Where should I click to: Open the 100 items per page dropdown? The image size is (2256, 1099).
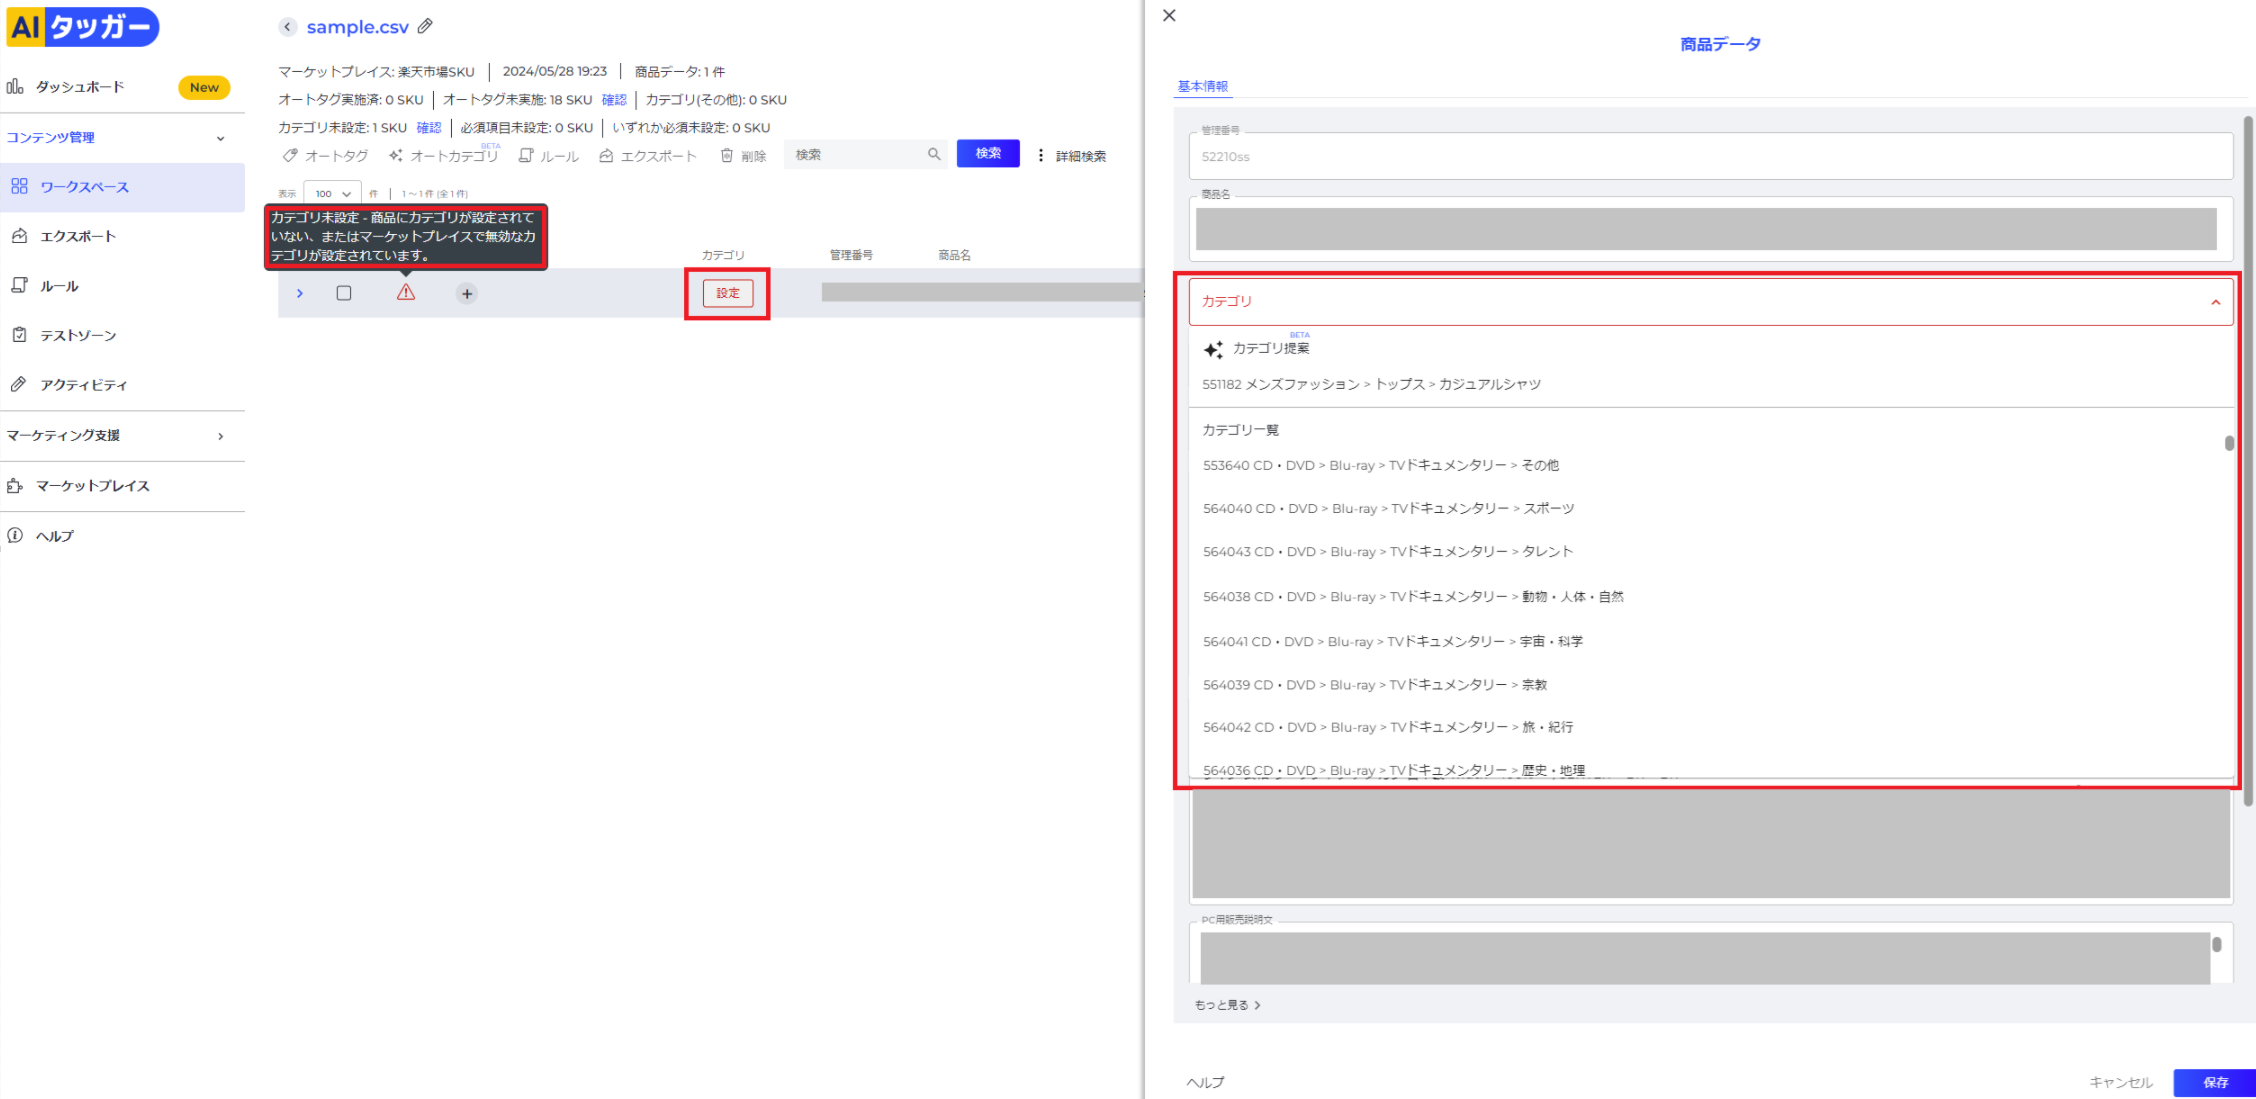tap(333, 194)
